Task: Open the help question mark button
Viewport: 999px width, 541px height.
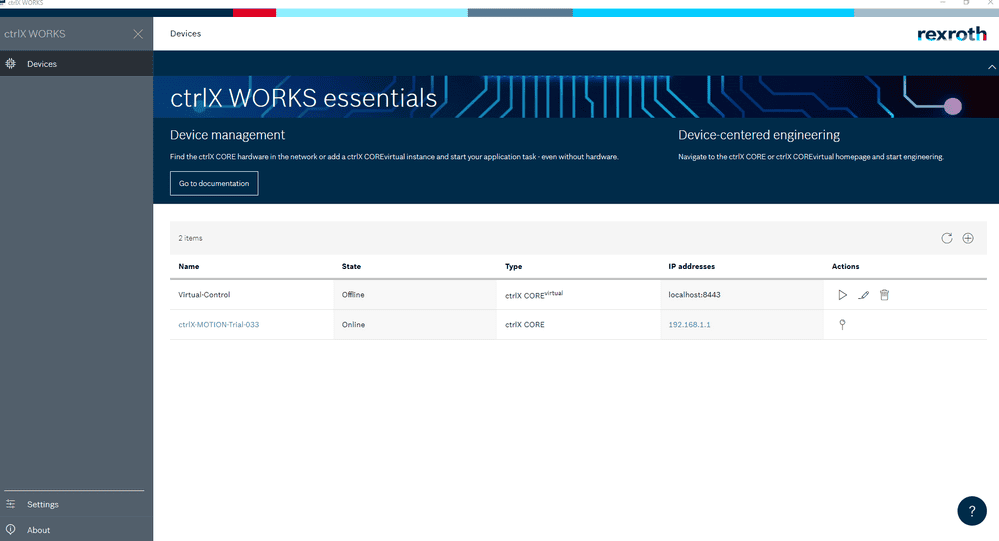Action: coord(971,511)
